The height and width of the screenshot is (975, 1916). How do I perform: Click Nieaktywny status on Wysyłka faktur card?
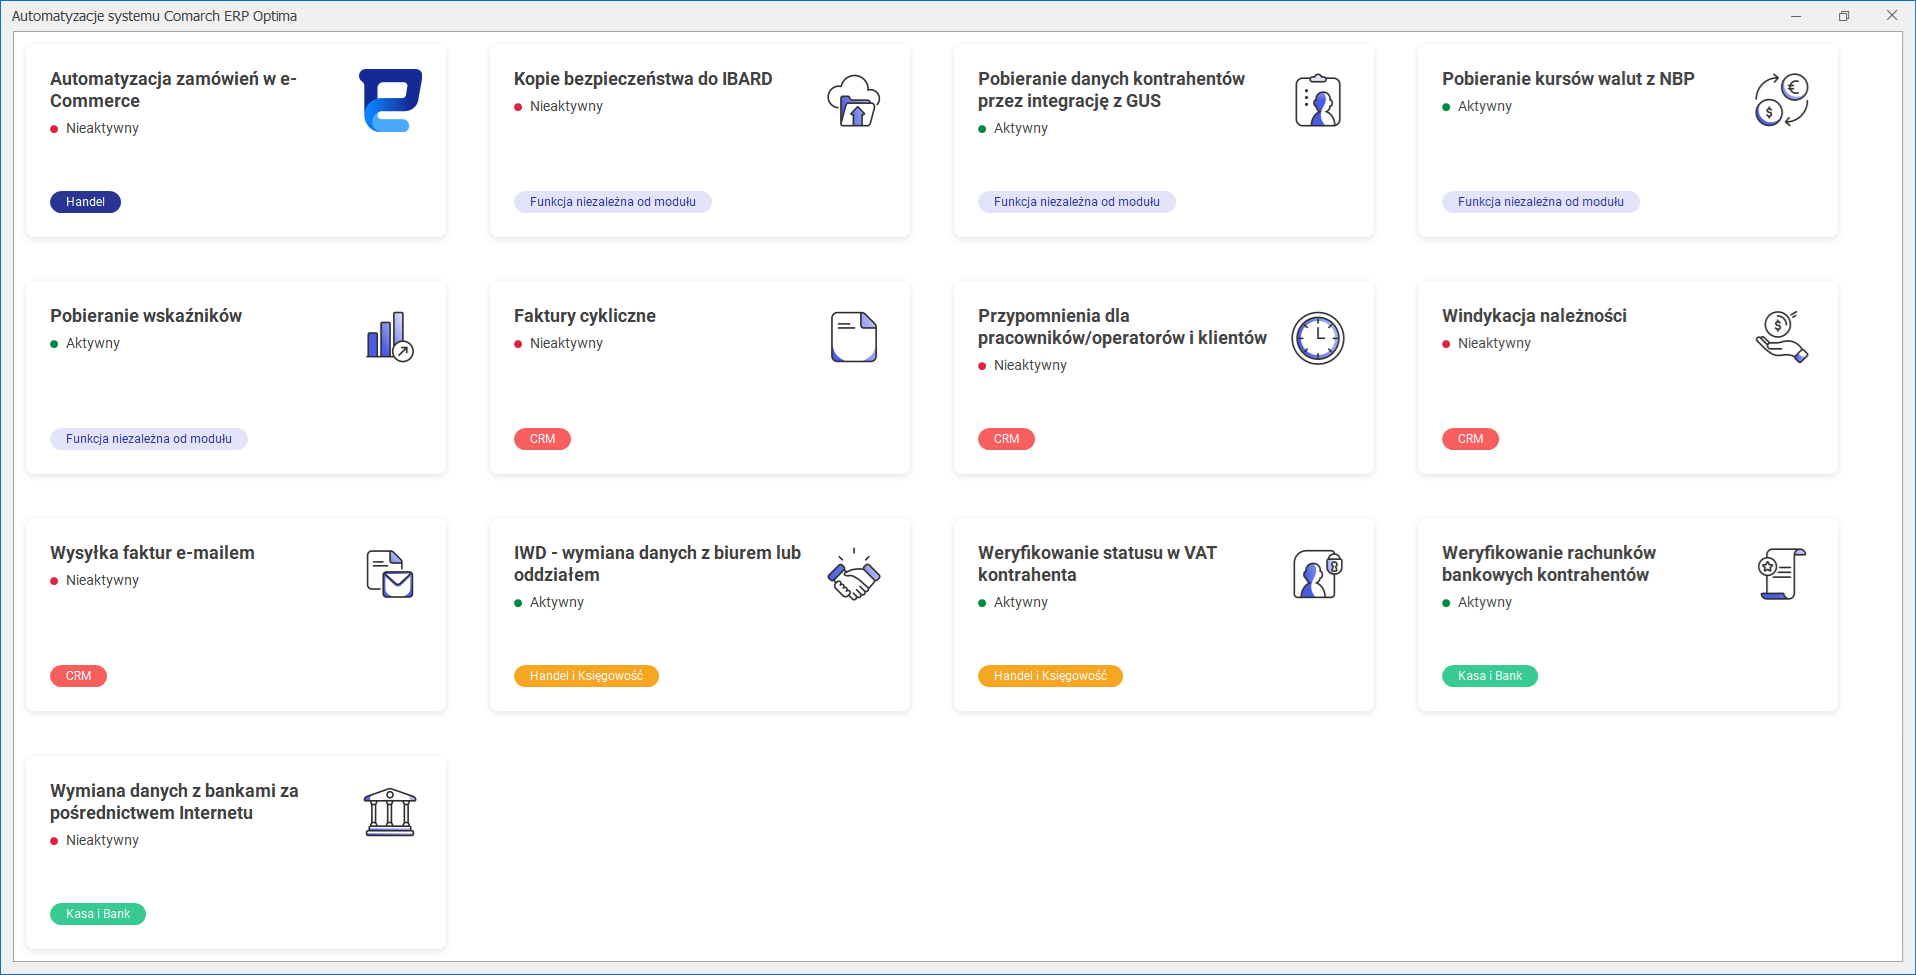(95, 581)
